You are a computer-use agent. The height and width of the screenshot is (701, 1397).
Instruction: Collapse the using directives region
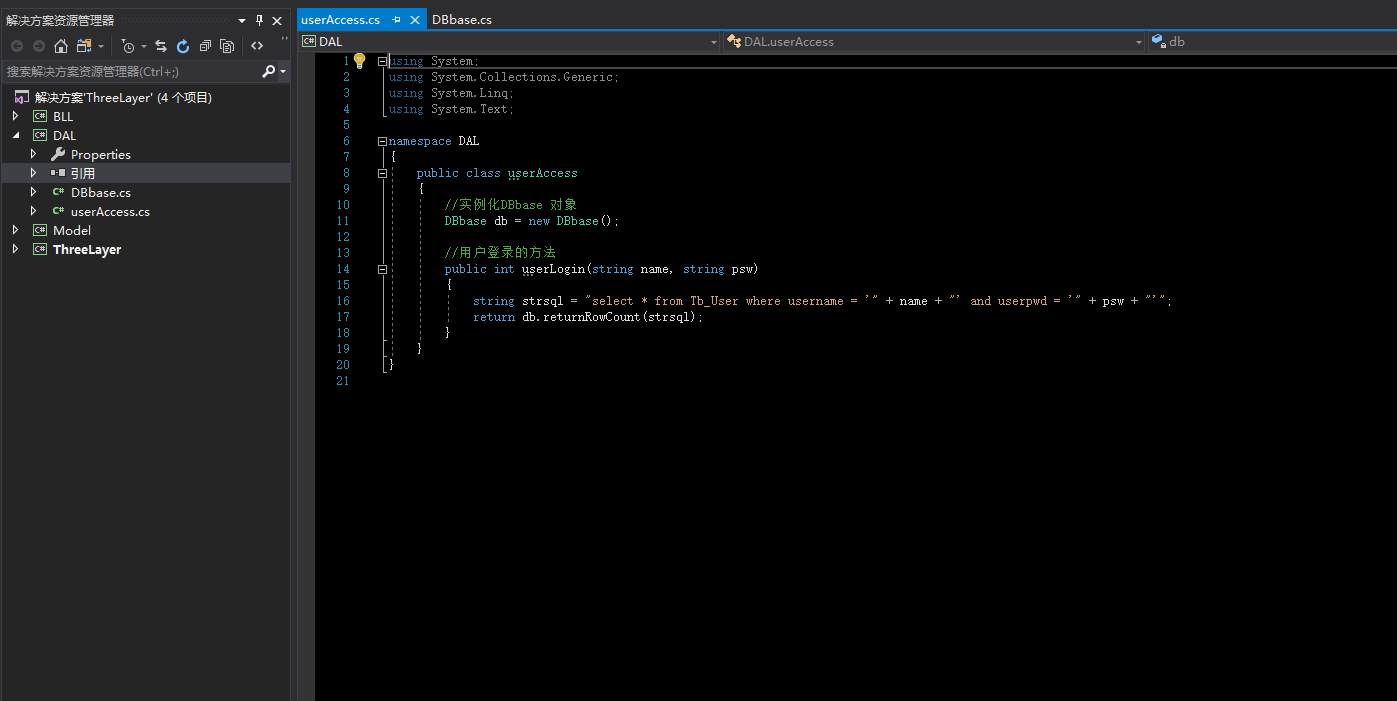382,61
